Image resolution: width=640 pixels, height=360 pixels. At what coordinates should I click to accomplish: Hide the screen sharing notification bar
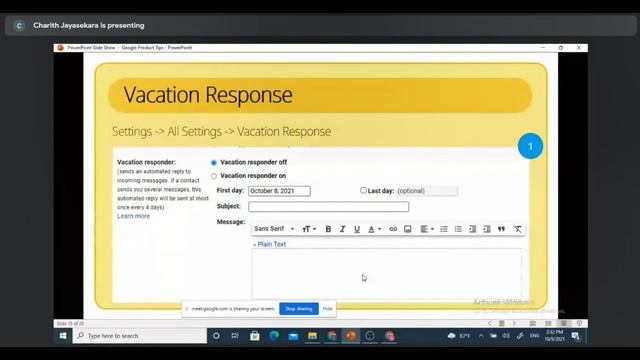(x=327, y=309)
